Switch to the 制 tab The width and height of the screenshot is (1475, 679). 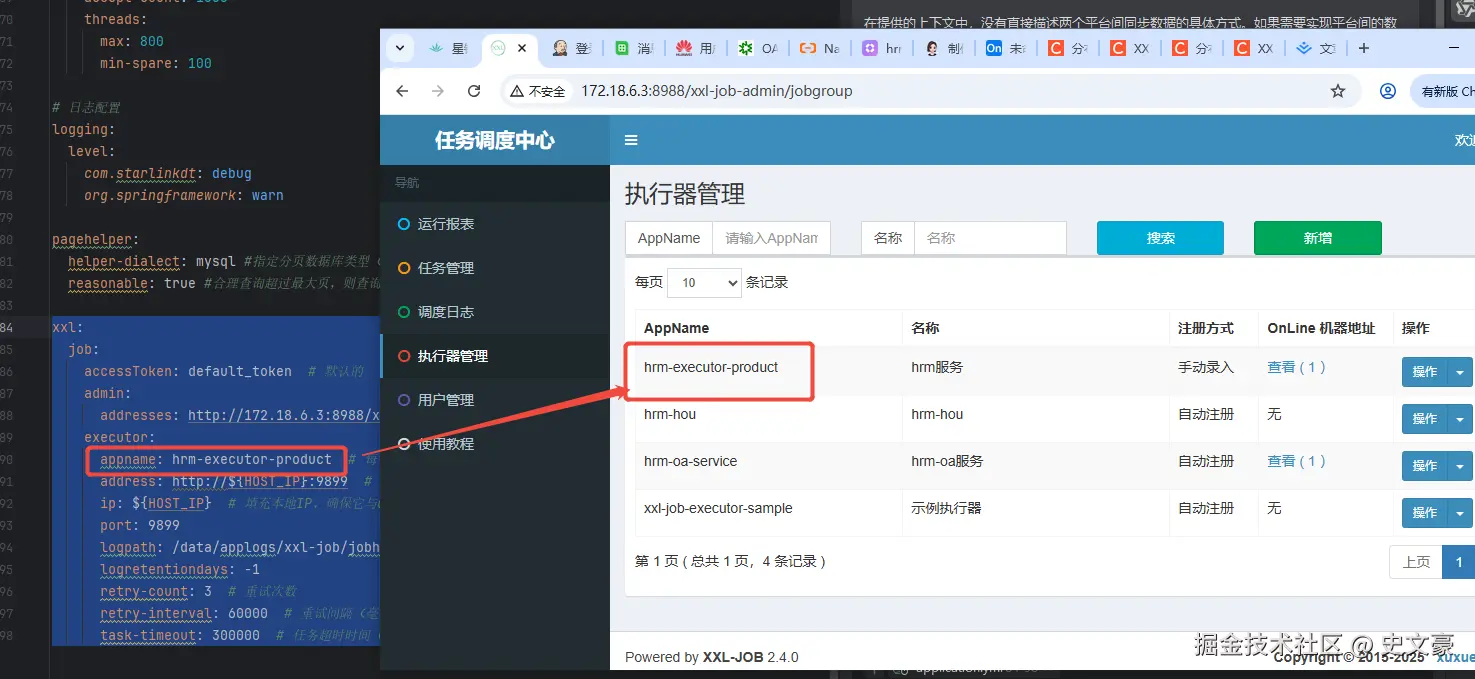pyautogui.click(x=944, y=48)
